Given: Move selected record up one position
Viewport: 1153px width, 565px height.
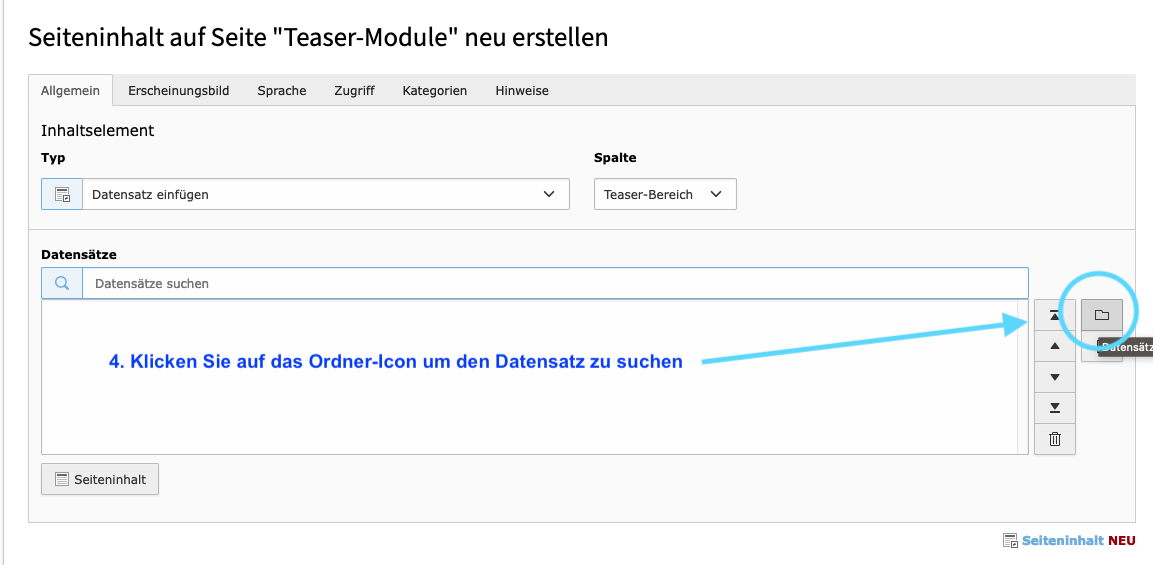Looking at the screenshot, I should (x=1055, y=347).
